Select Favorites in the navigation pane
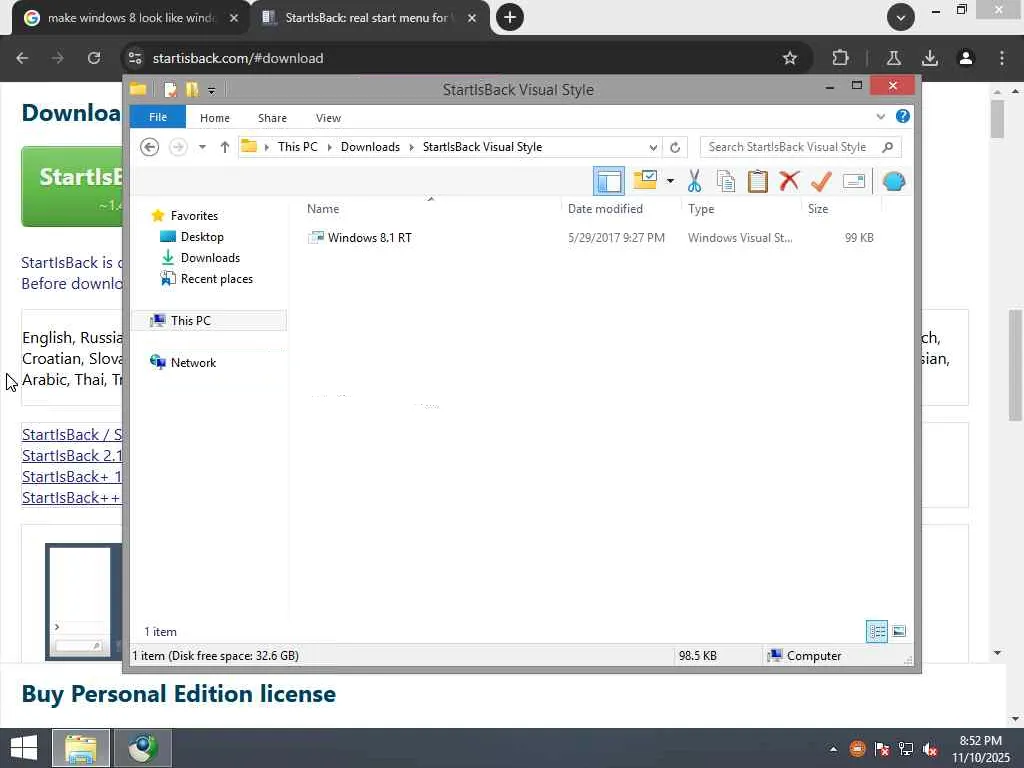 pyautogui.click(x=194, y=216)
